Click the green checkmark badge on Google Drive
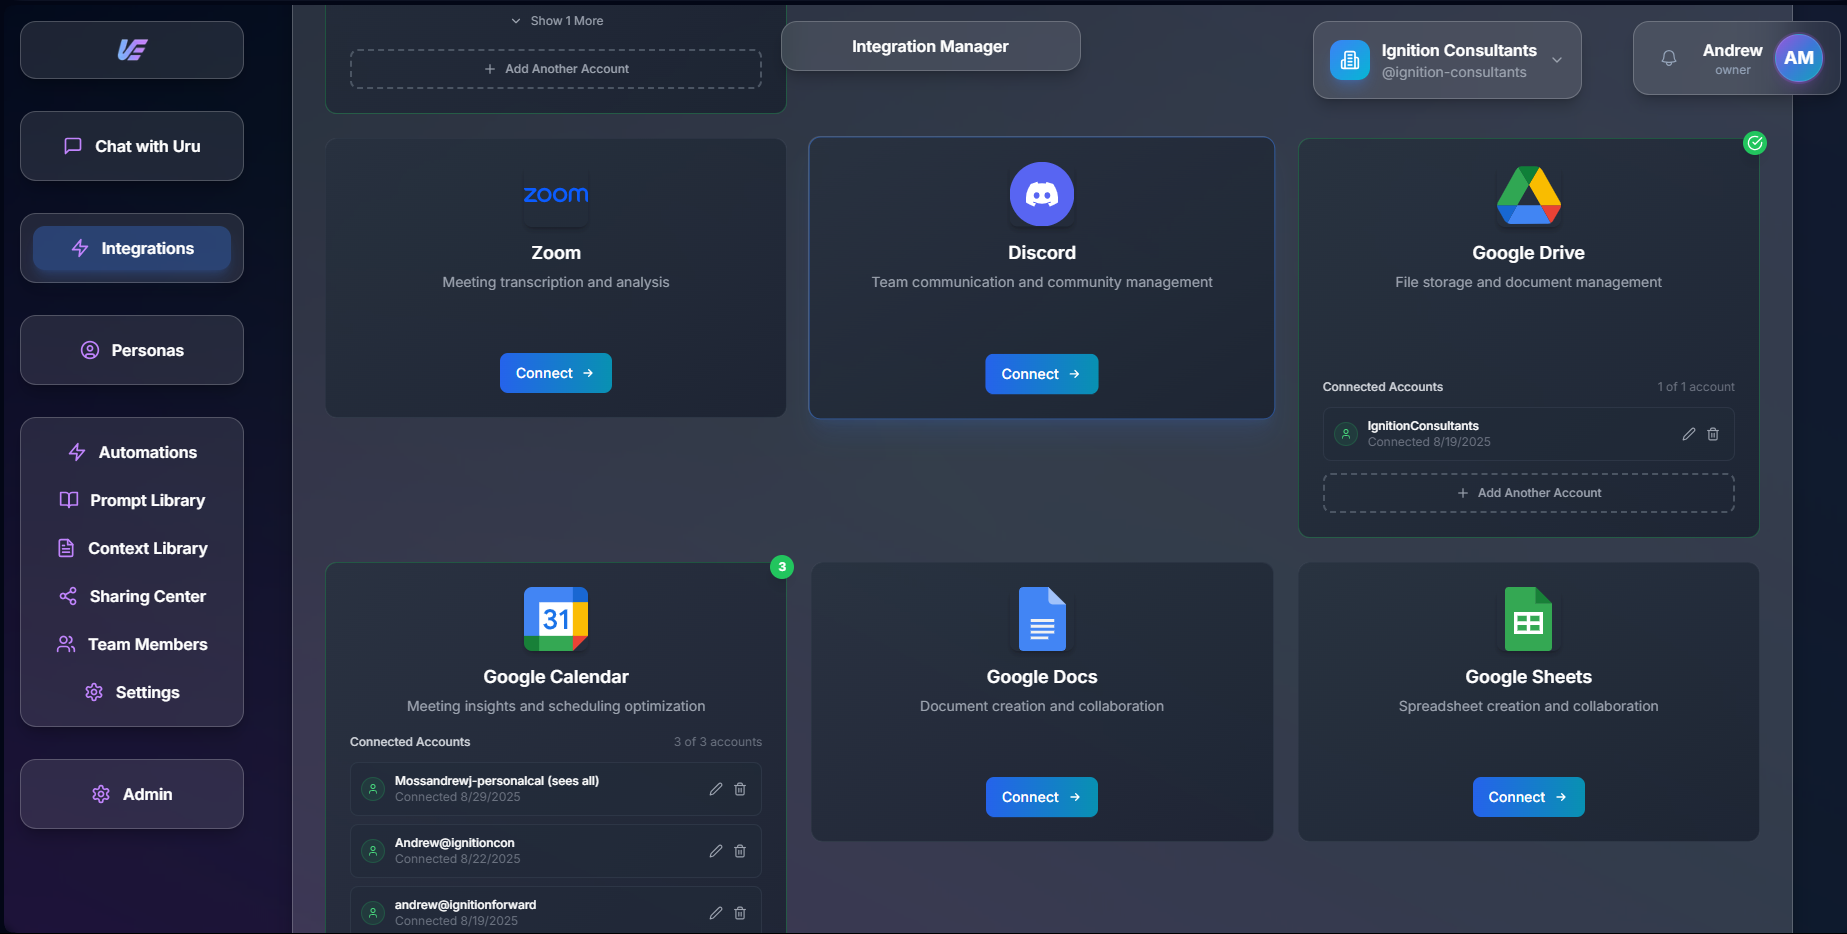The width and height of the screenshot is (1847, 934). 1755,143
